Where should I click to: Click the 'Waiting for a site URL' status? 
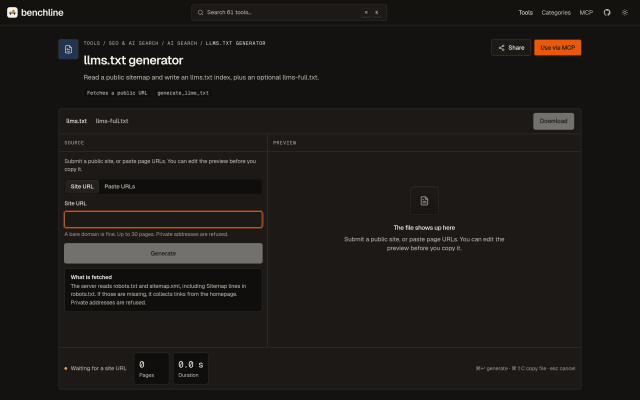tap(98, 368)
